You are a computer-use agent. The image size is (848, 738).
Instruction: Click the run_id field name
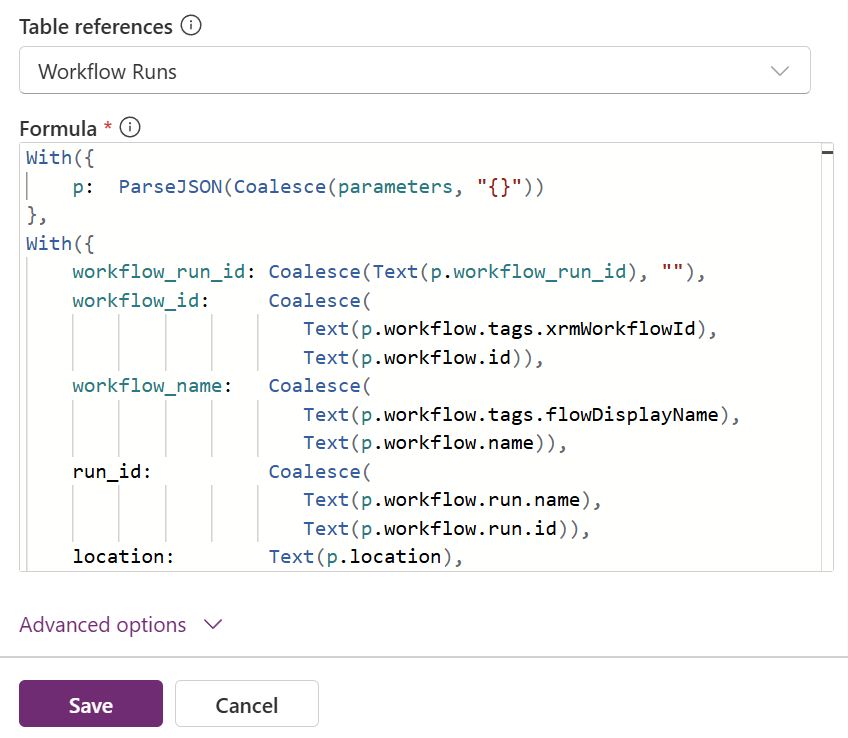106,472
